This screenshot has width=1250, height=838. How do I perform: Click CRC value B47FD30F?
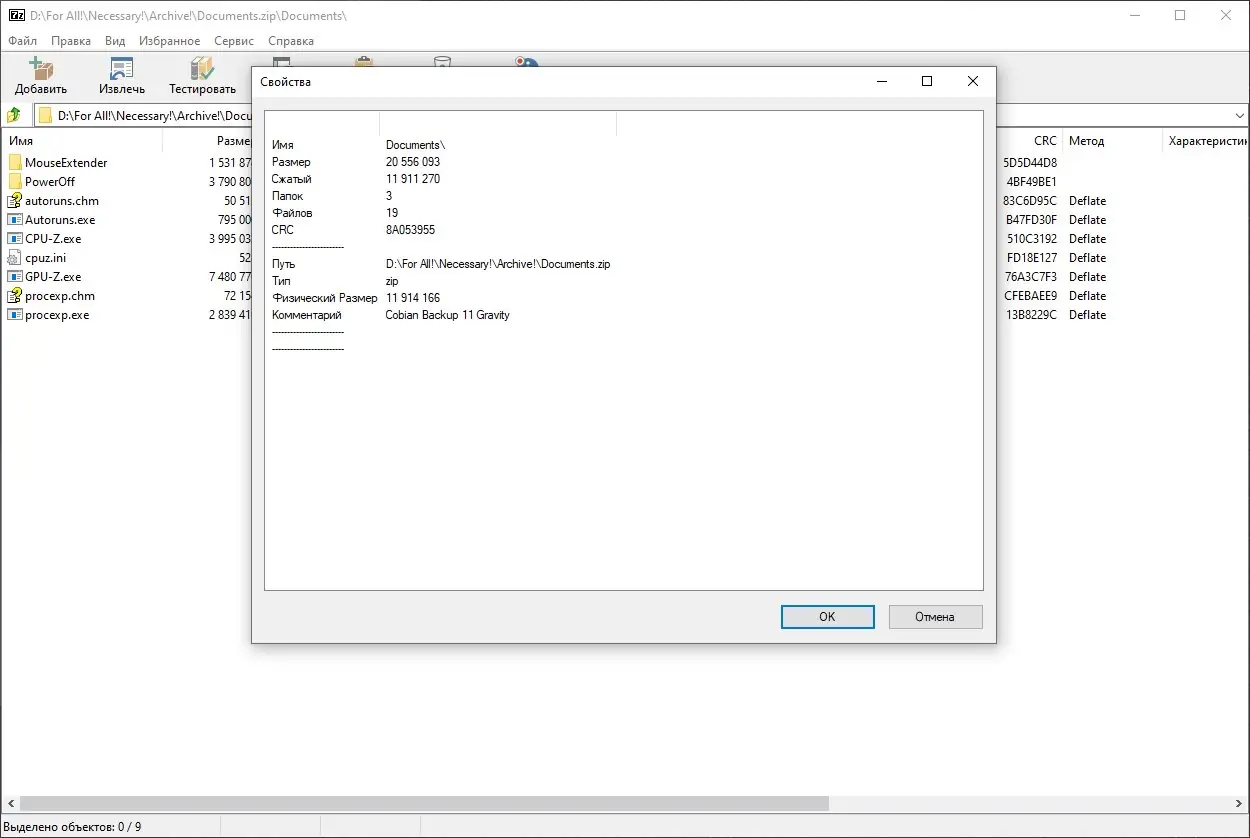pos(1031,220)
